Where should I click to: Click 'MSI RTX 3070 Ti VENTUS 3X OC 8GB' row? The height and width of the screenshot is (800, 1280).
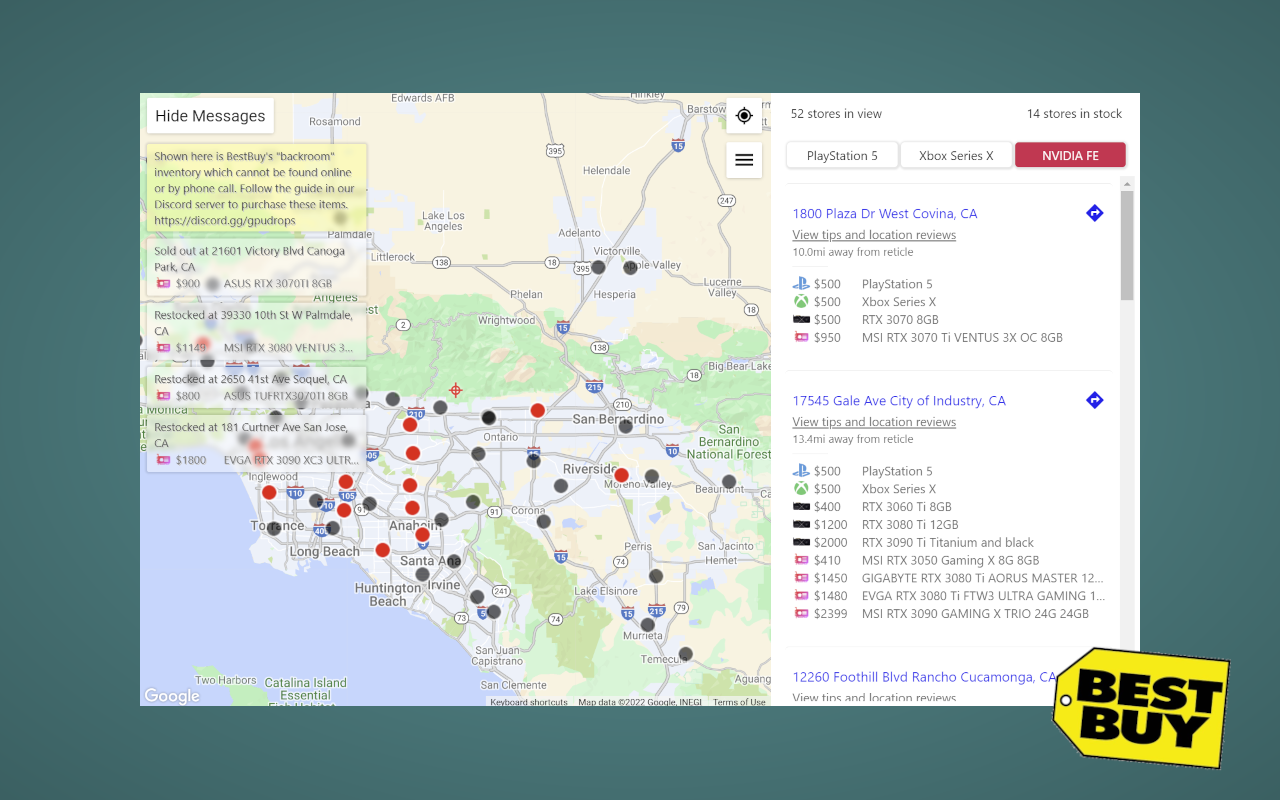point(928,338)
